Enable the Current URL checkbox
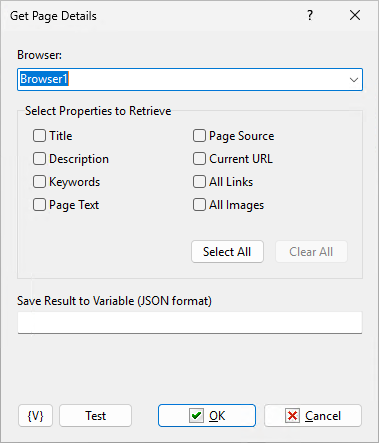 pos(199,159)
